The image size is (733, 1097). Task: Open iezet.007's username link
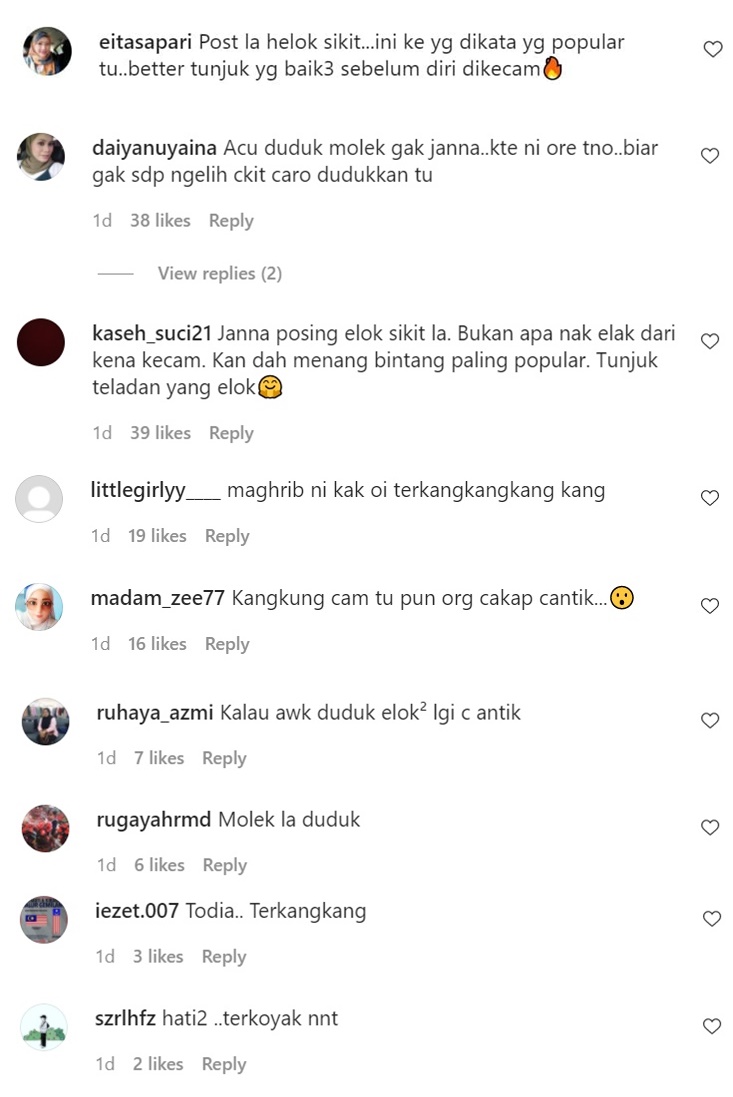coord(137,911)
